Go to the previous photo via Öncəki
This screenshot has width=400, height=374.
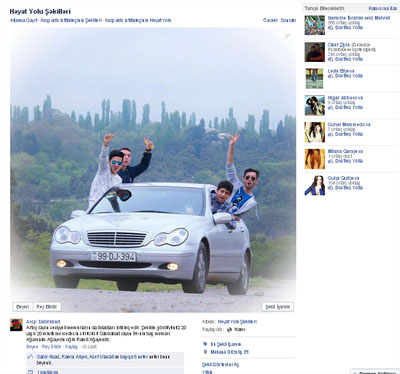point(270,20)
